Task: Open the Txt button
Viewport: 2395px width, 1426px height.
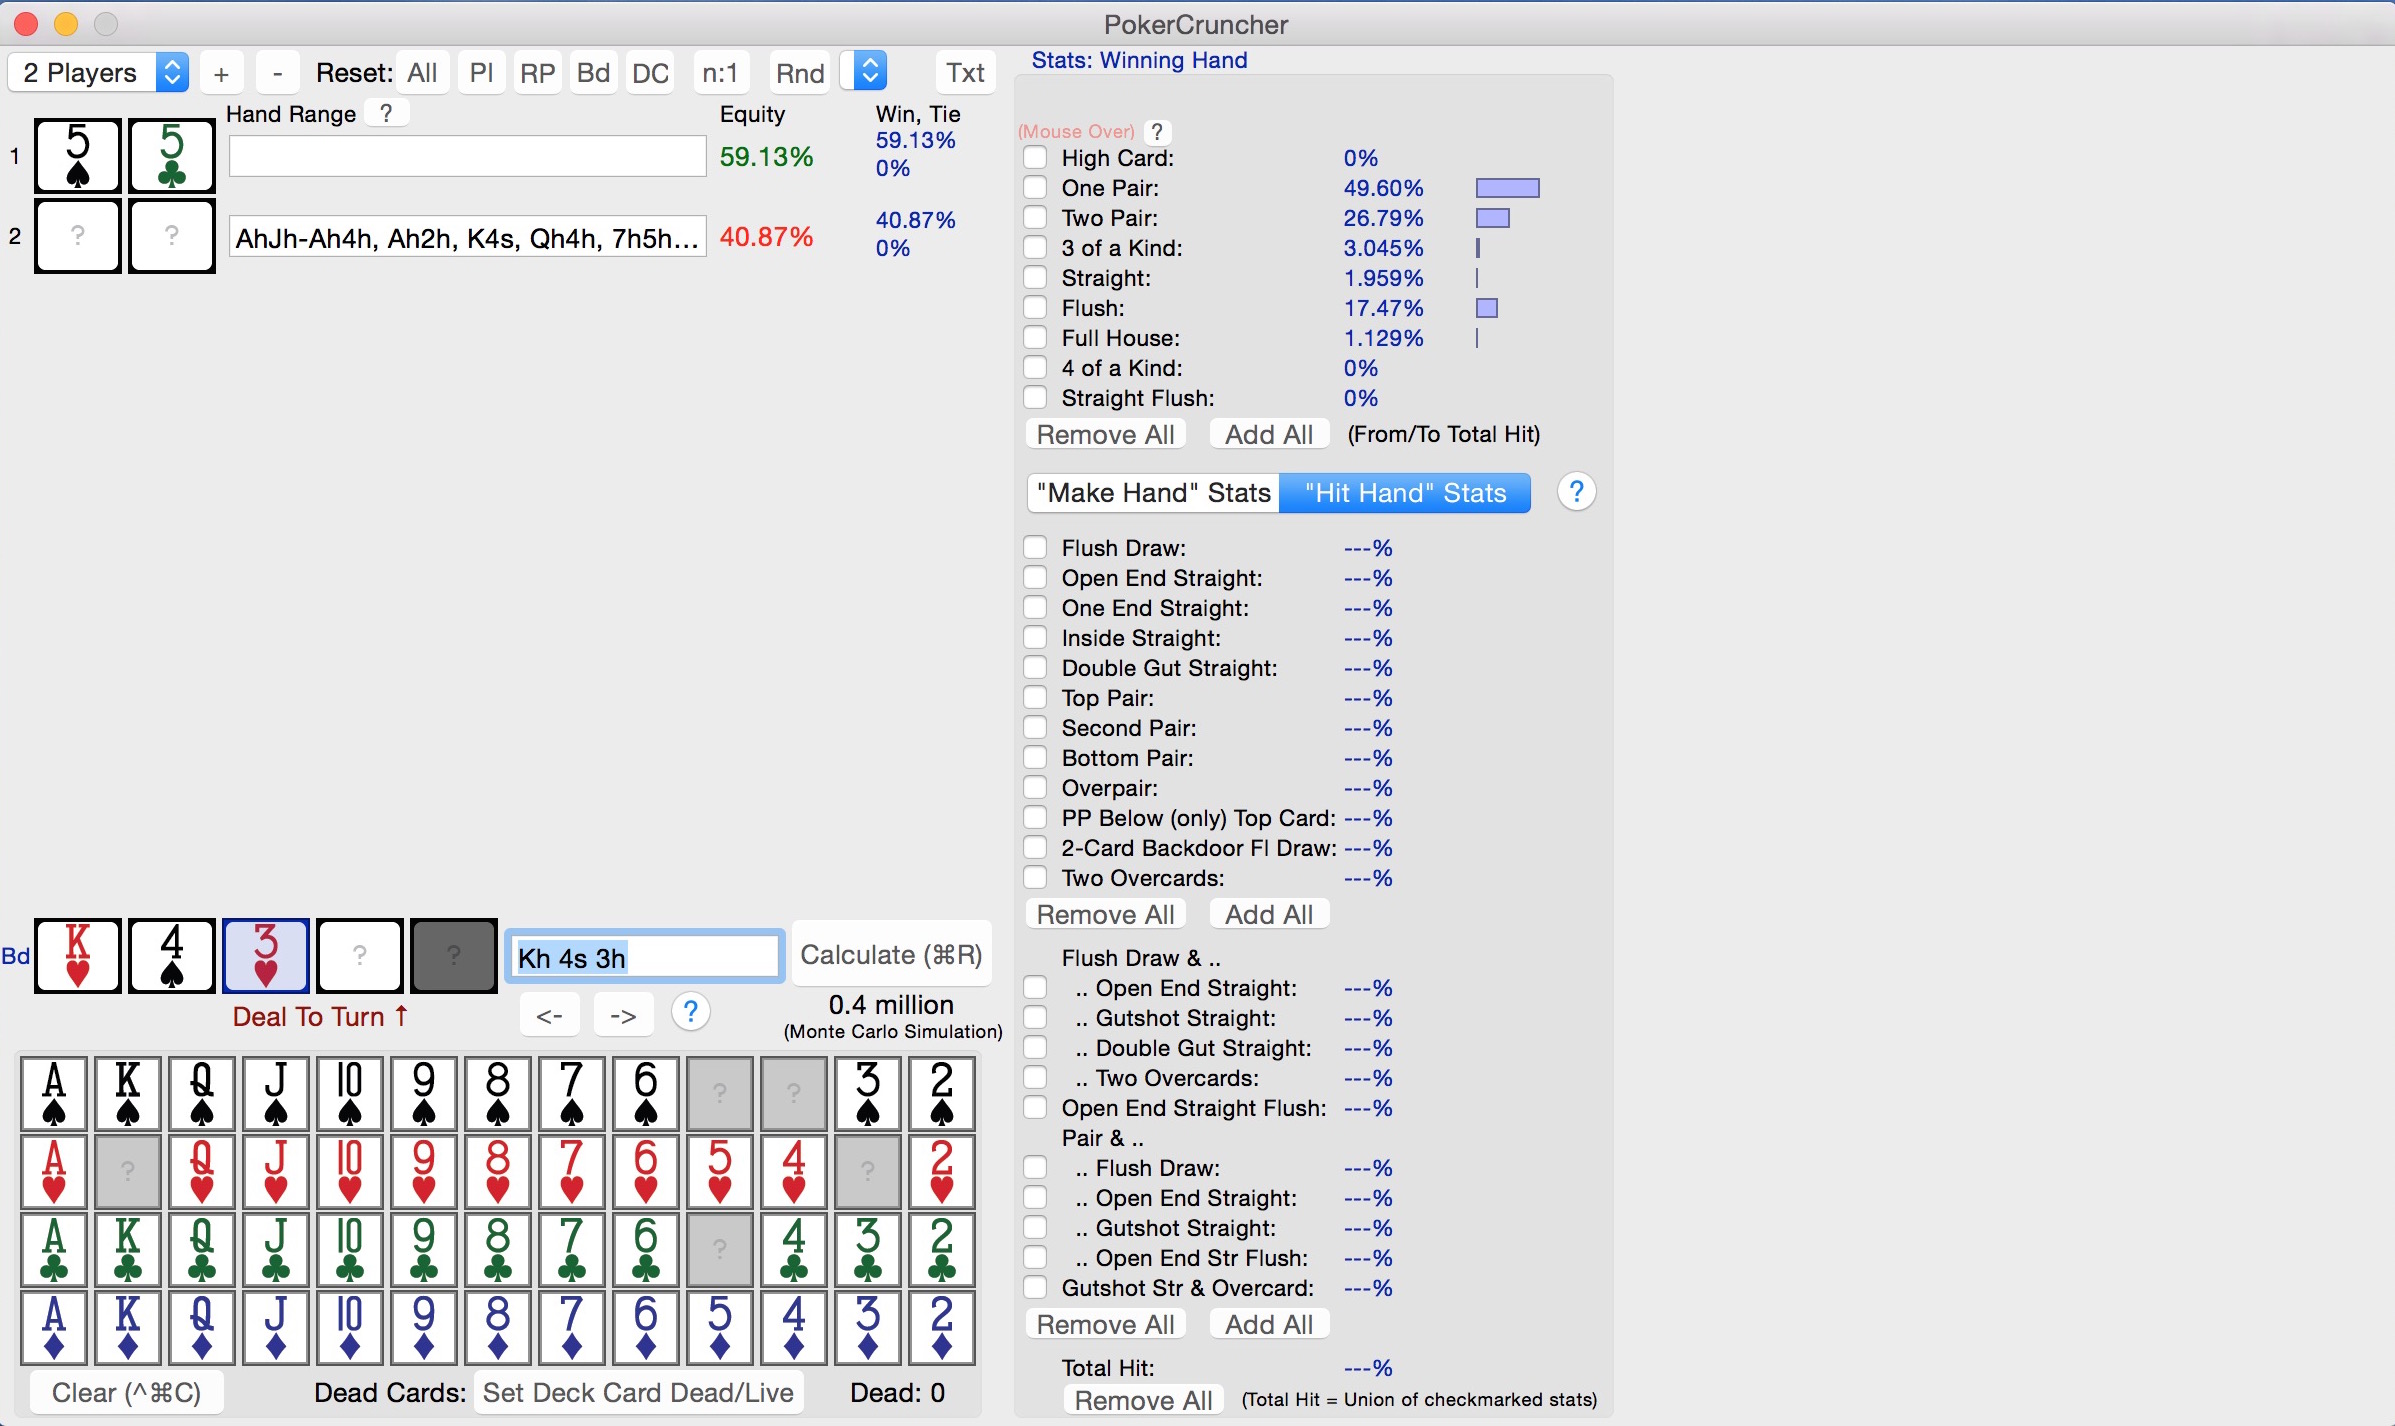Action: 965,73
